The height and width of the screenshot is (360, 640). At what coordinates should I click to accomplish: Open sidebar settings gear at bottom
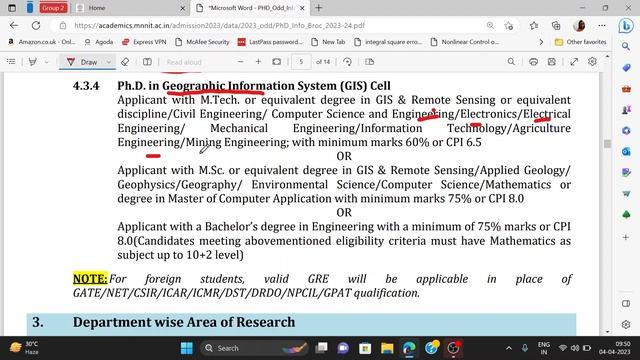point(626,324)
